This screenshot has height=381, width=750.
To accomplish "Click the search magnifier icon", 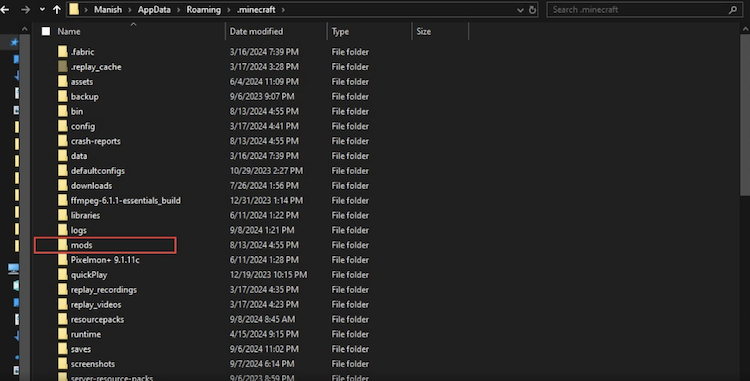I will 732,10.
